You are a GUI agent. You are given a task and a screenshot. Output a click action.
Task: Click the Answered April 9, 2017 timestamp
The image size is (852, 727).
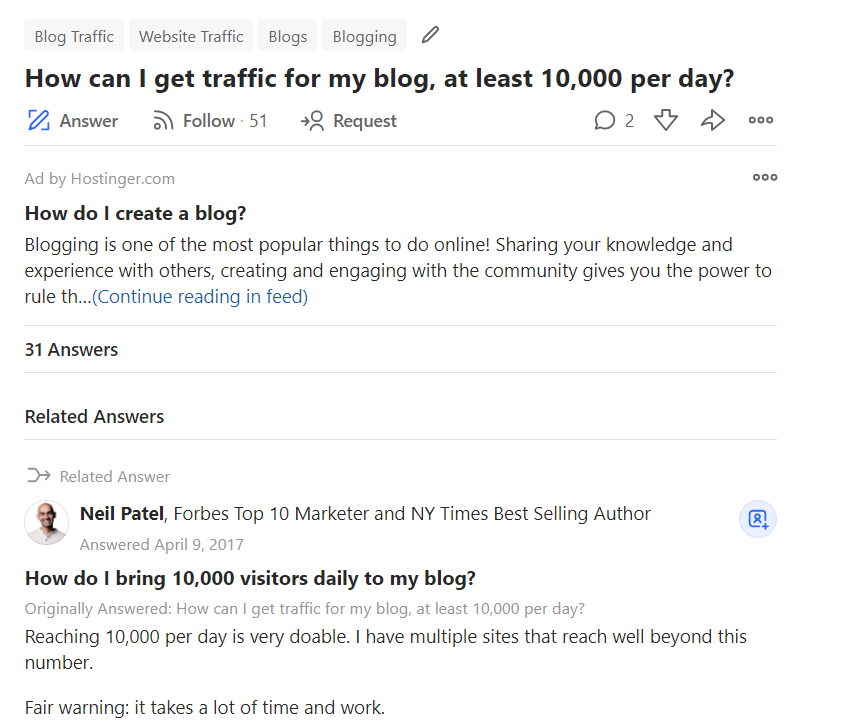tap(161, 545)
